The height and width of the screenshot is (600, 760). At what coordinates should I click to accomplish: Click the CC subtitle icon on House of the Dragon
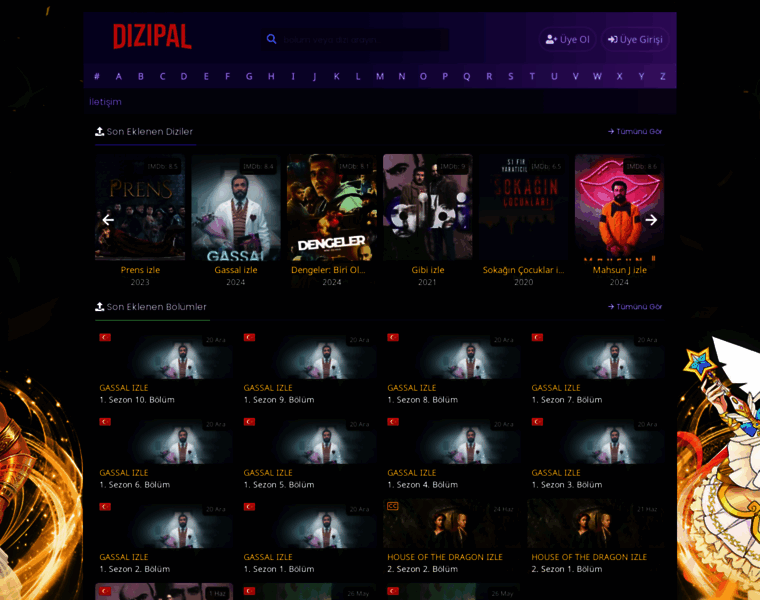(x=393, y=506)
